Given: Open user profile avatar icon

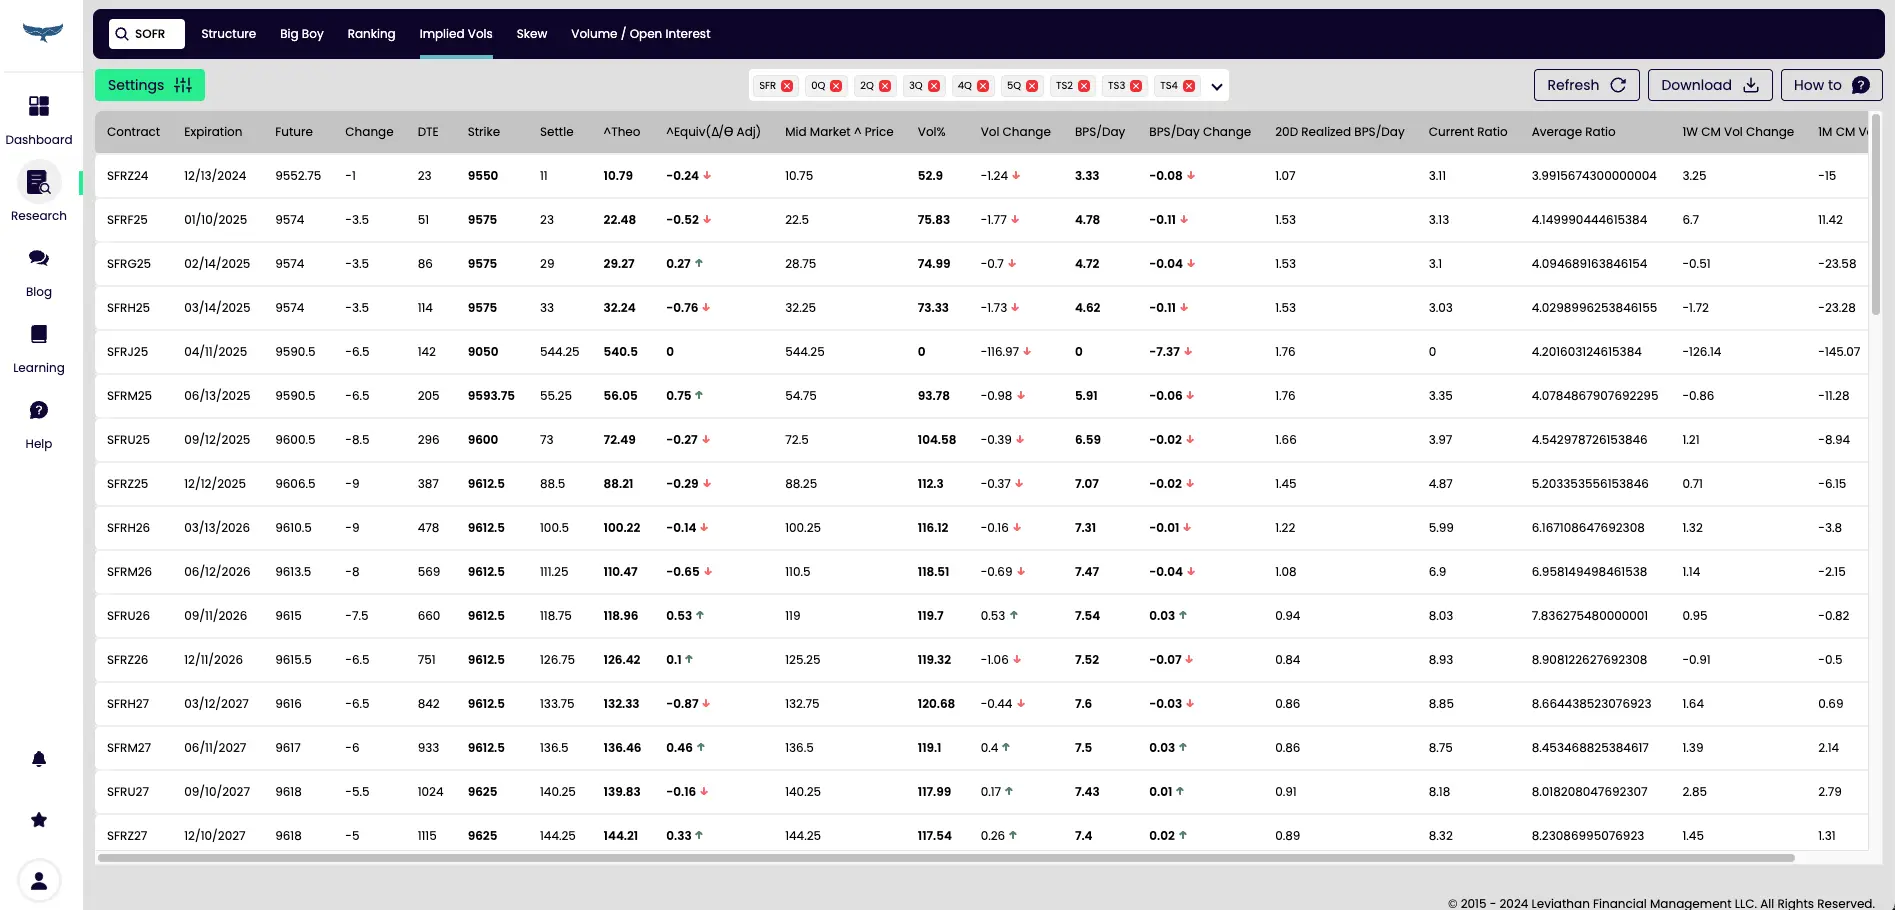Looking at the screenshot, I should point(39,881).
